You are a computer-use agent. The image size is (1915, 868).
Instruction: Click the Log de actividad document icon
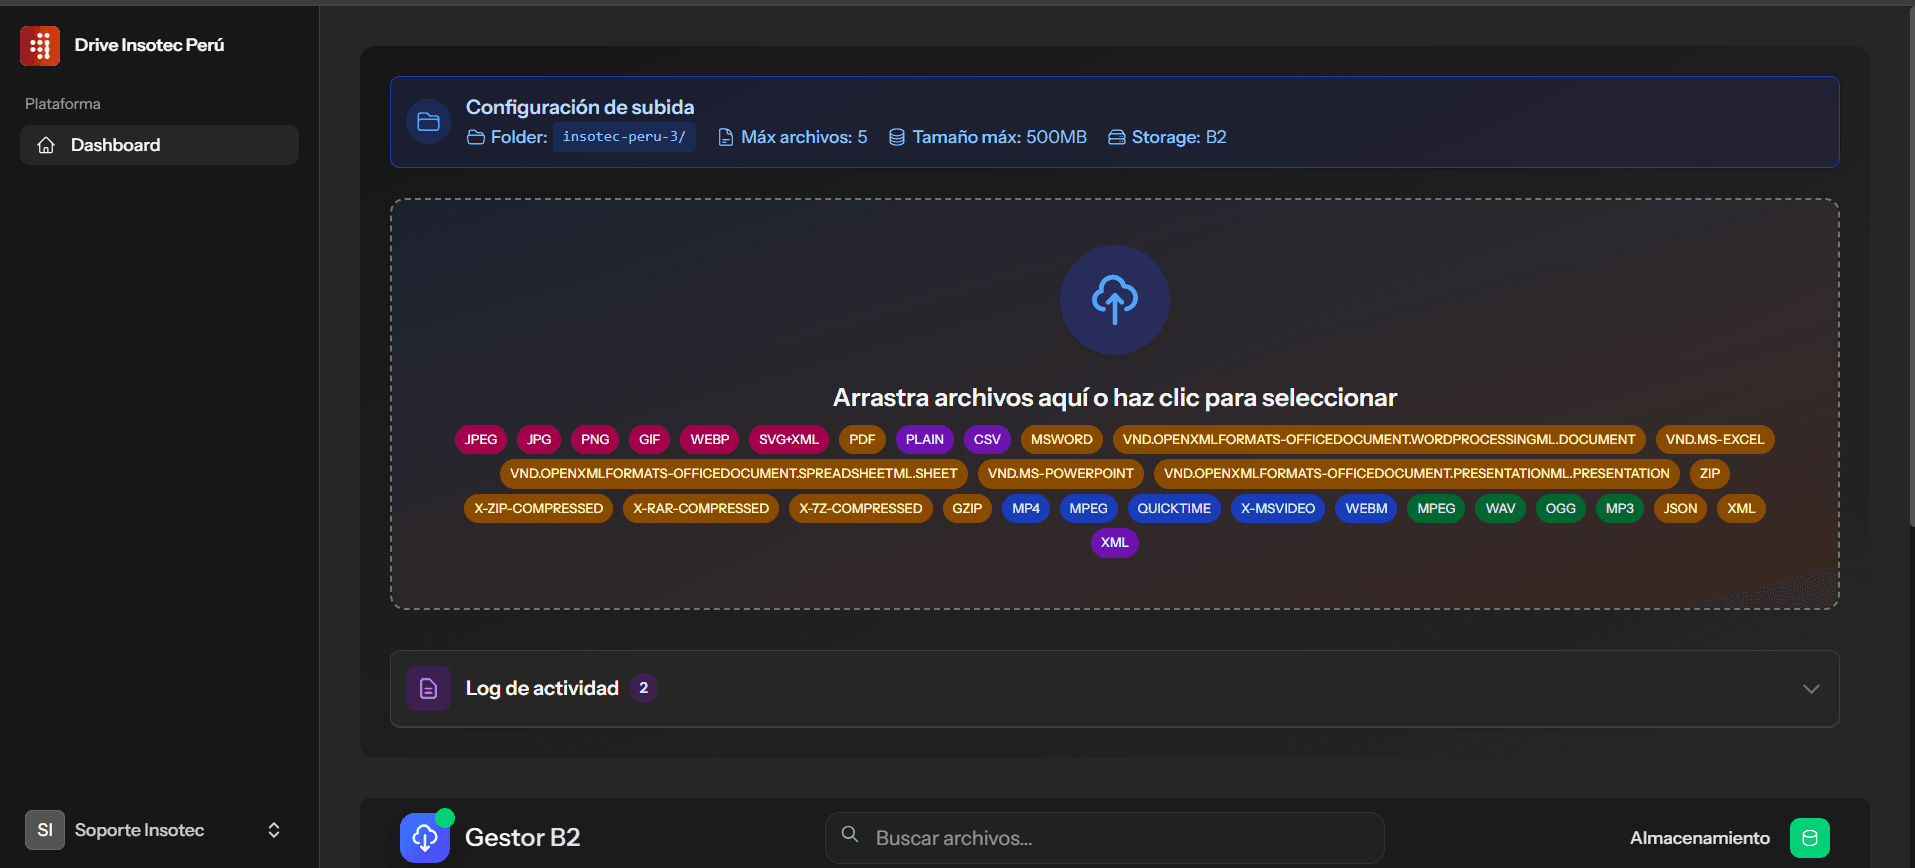click(x=428, y=688)
